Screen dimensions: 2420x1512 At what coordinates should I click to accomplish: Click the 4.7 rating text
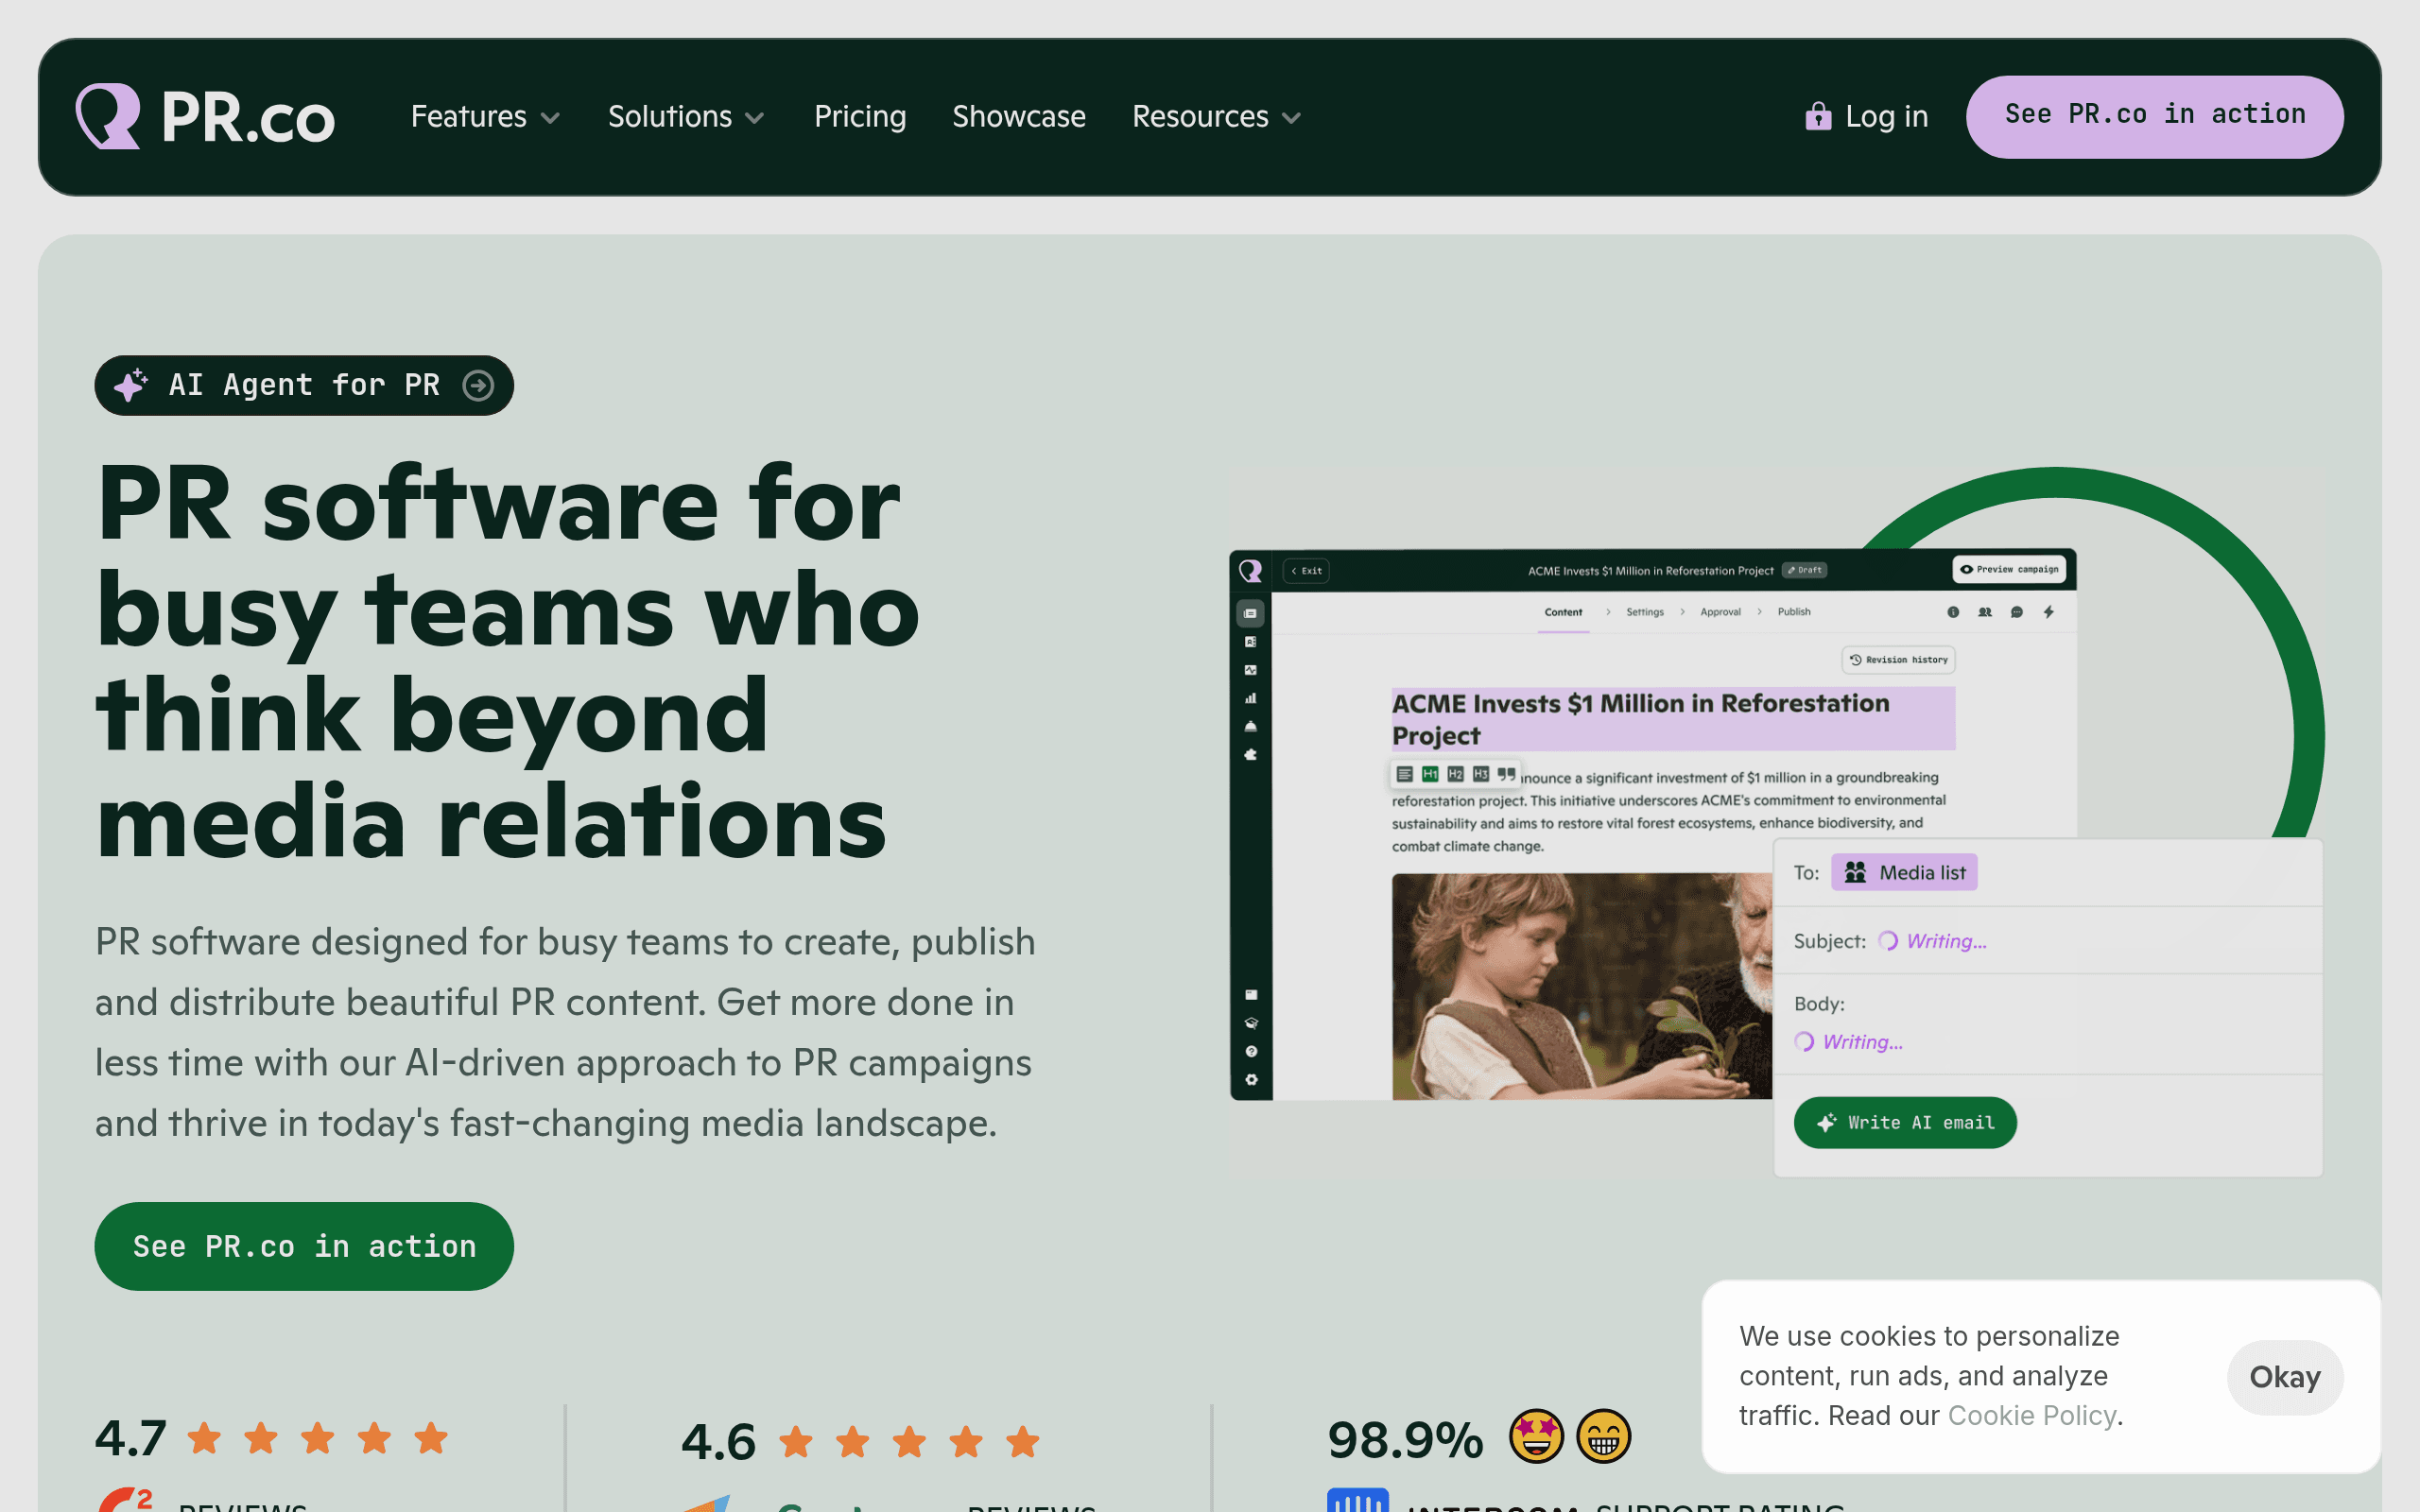(x=130, y=1439)
